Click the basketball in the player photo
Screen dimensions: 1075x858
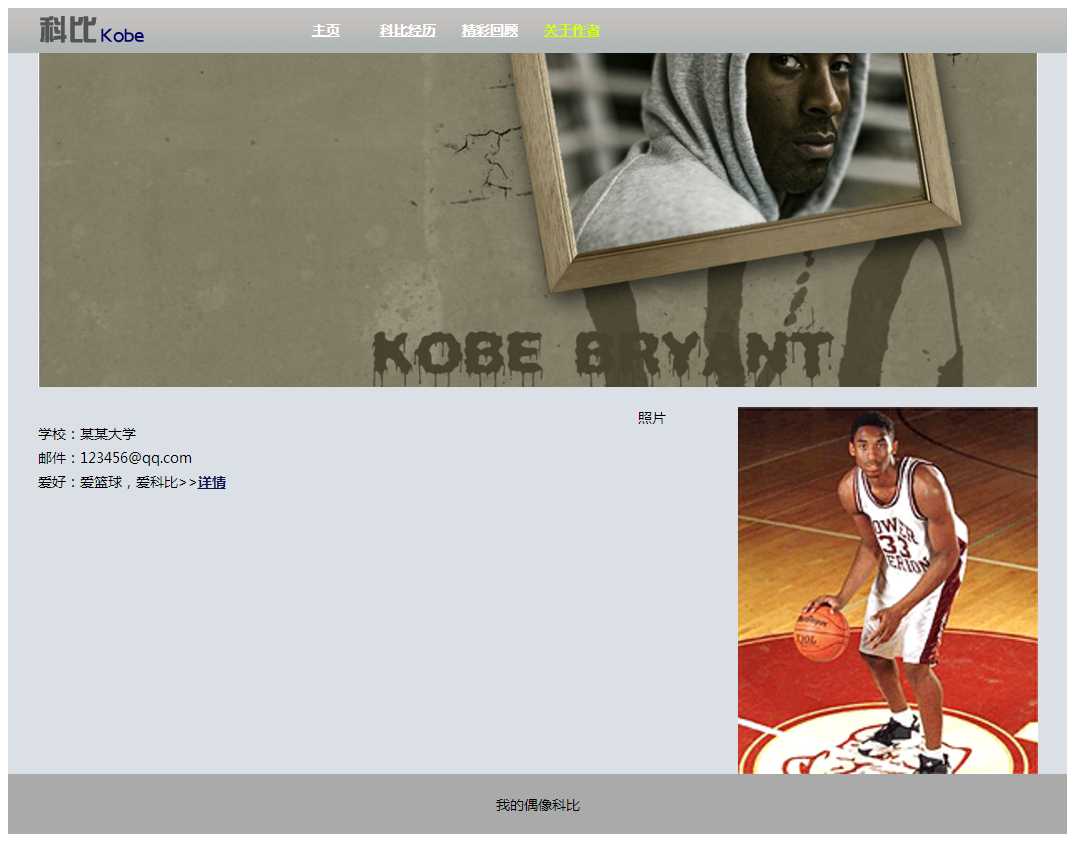point(821,634)
